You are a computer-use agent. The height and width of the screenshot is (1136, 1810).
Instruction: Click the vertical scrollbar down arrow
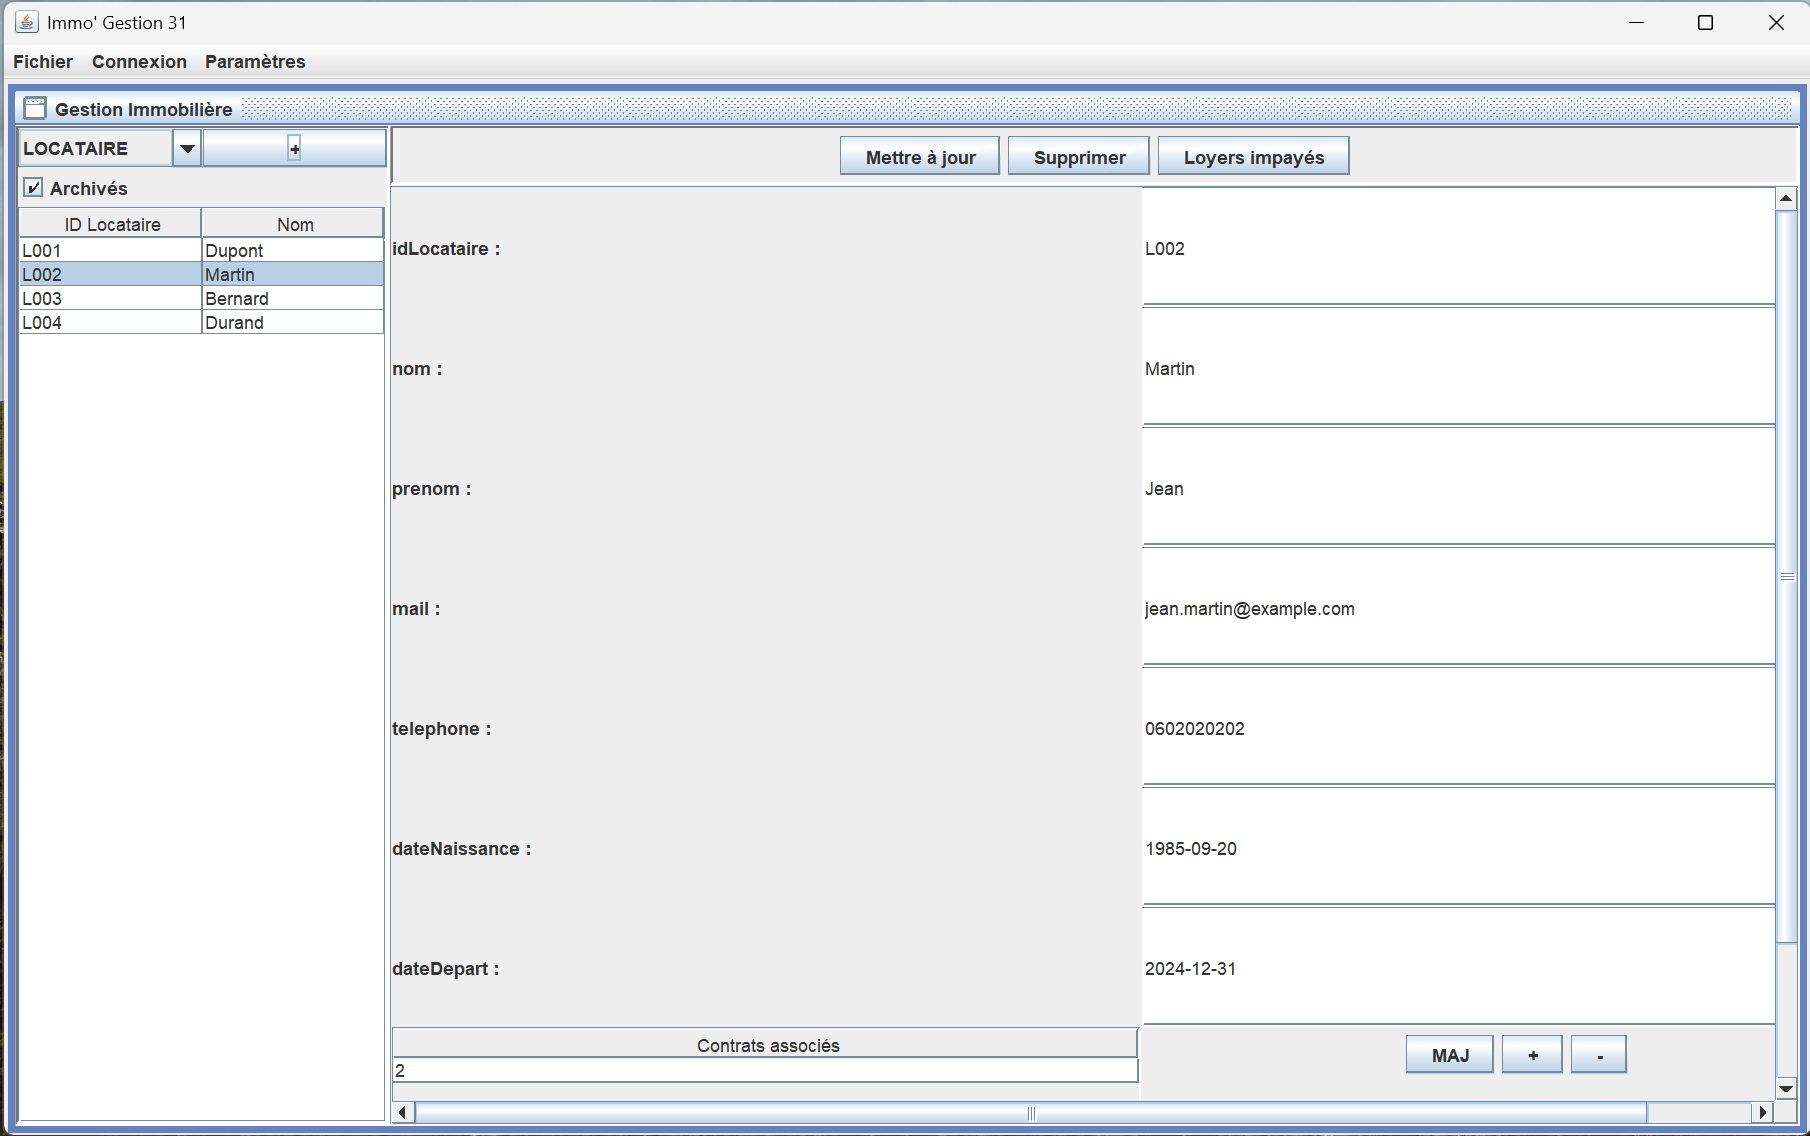point(1786,1088)
